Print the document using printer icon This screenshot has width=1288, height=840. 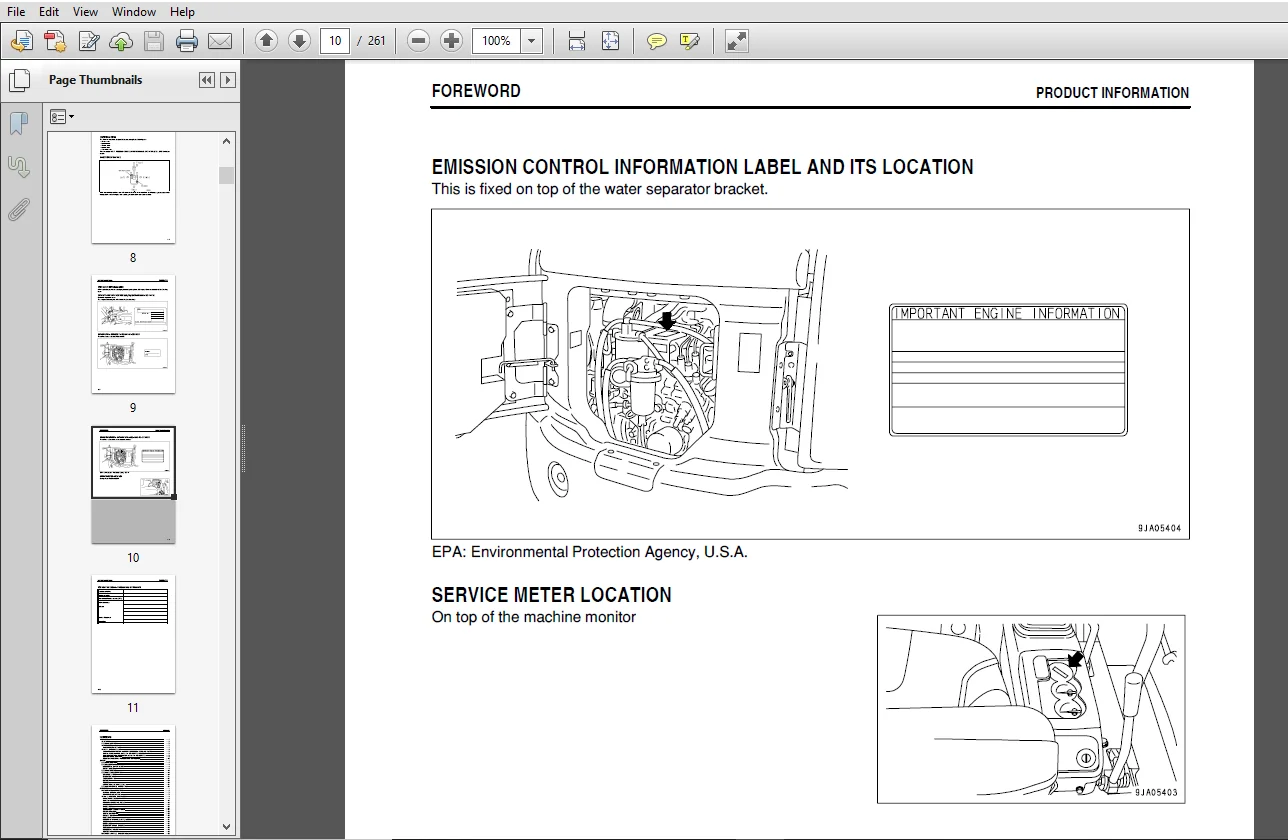click(x=187, y=41)
